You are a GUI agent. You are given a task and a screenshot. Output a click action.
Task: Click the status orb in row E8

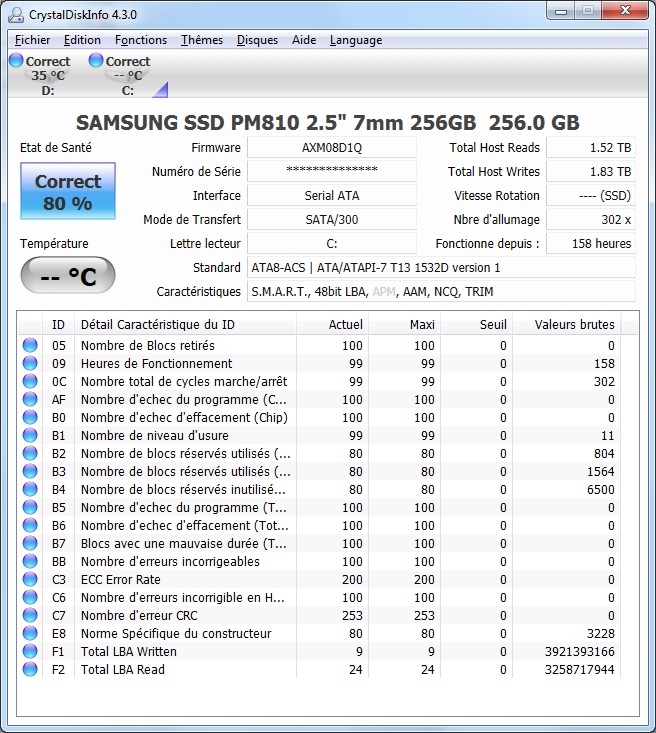30,633
